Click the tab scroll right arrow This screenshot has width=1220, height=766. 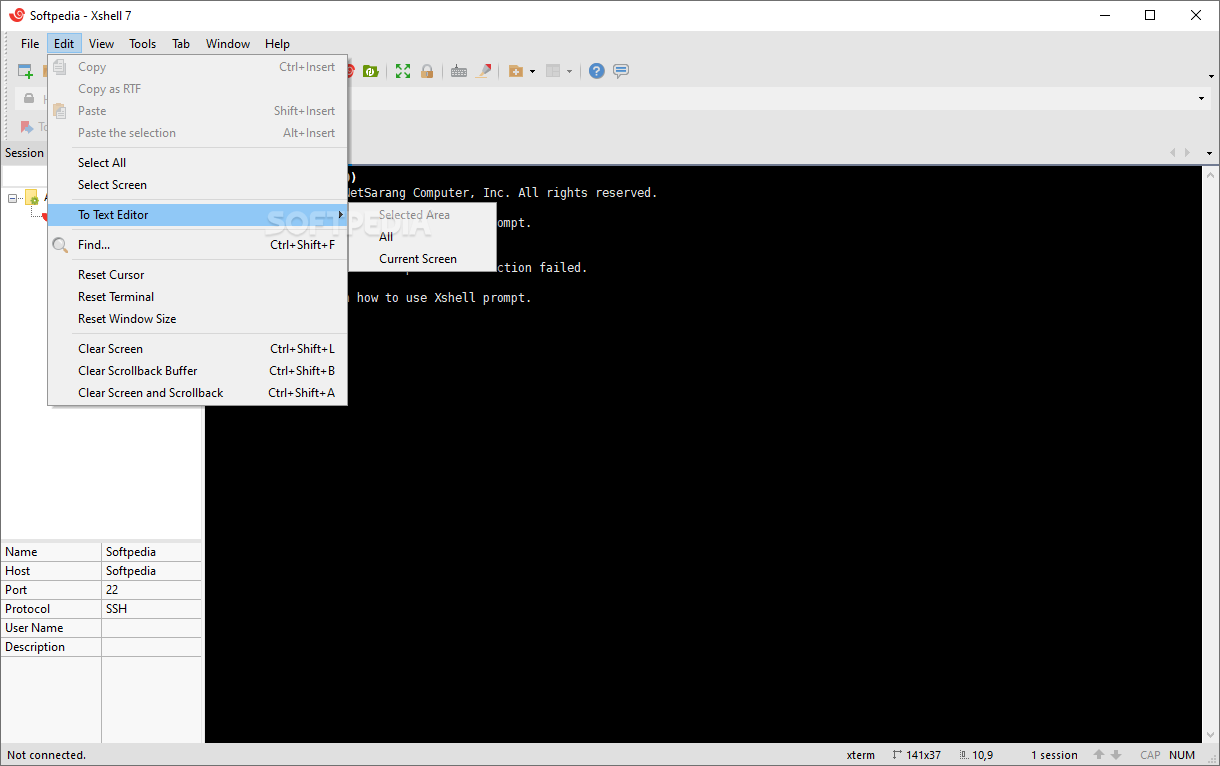pos(1187,153)
